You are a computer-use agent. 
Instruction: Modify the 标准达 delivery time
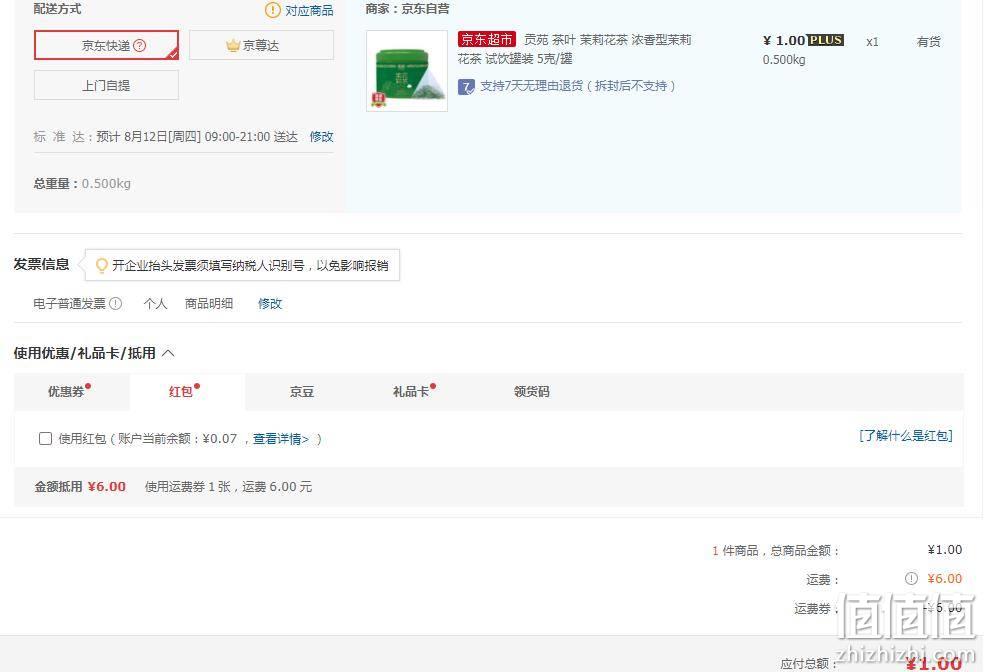[321, 136]
